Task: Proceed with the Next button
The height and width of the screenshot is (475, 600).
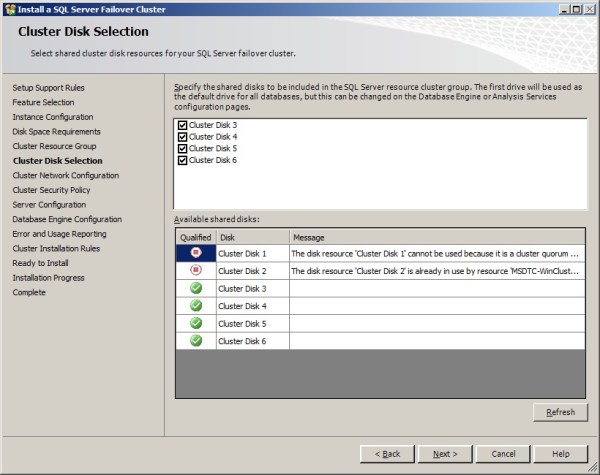Action: (x=444, y=453)
